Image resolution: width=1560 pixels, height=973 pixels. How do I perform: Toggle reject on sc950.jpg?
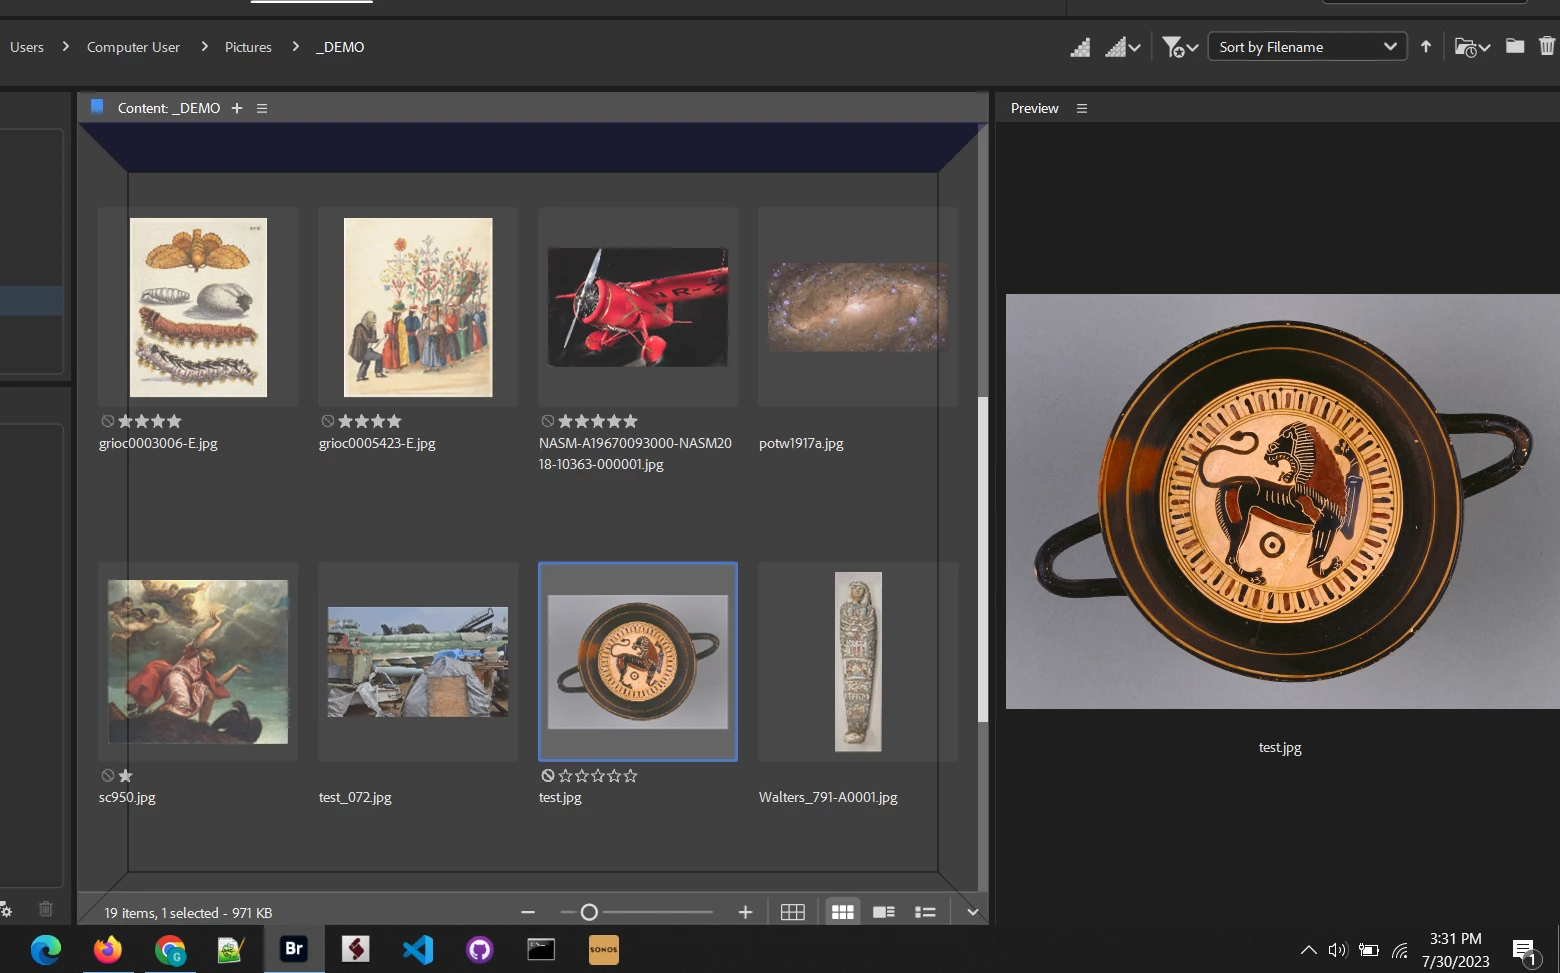coord(107,775)
